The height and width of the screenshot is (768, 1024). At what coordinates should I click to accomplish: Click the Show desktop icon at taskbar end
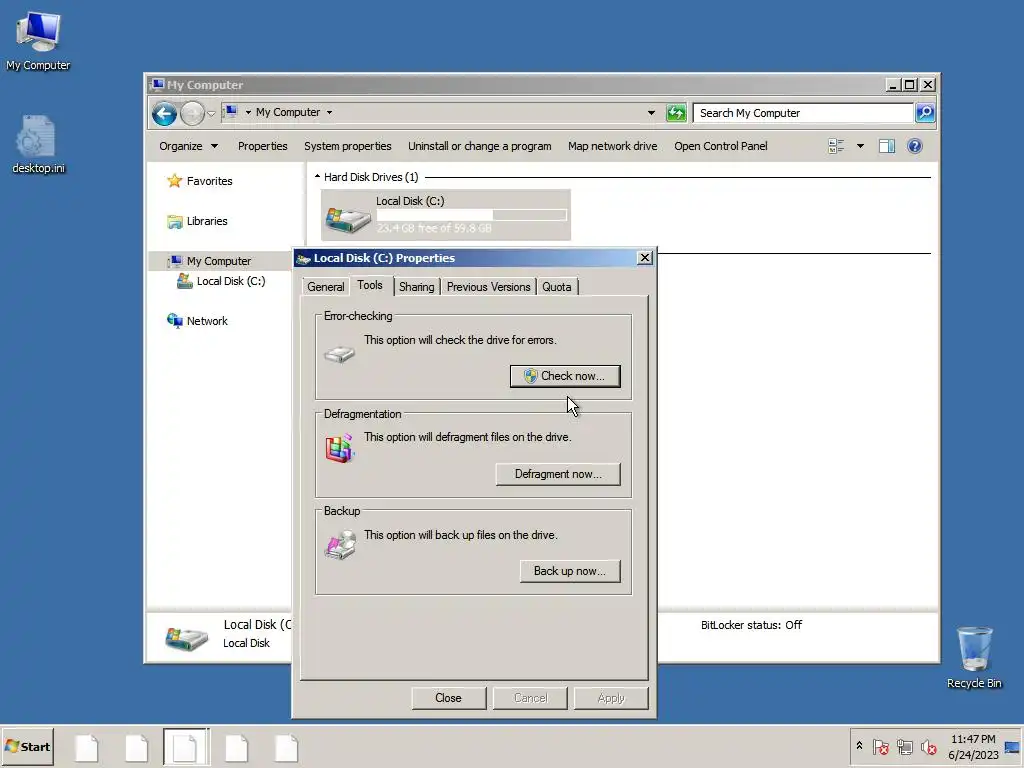pyautogui.click(x=1012, y=747)
